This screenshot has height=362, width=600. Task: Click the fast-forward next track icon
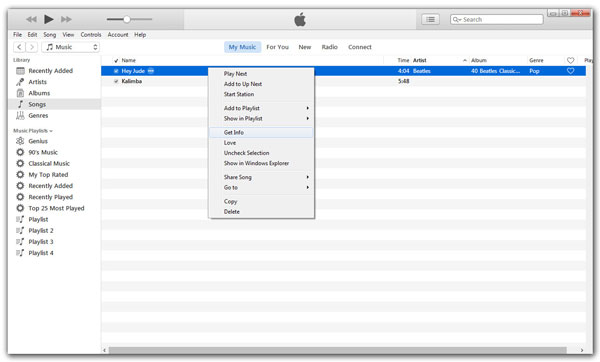[x=66, y=19]
